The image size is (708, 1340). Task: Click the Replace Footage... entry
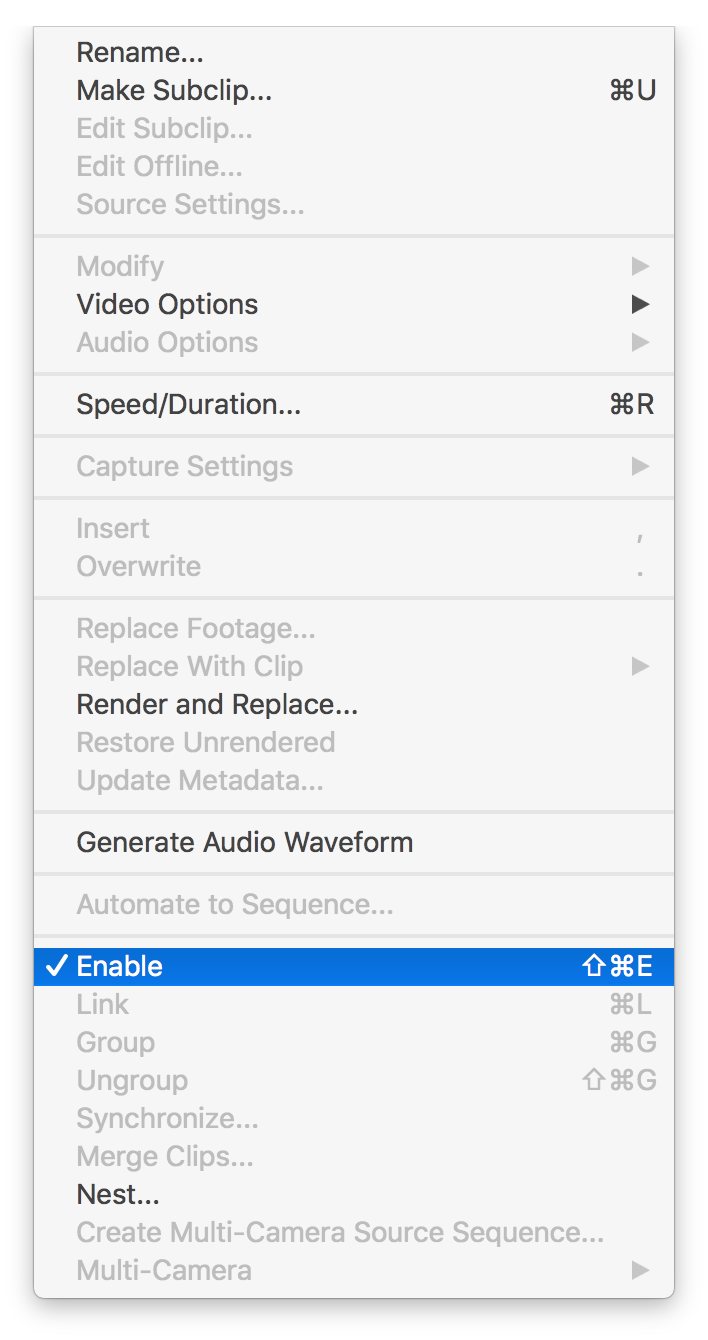196,629
